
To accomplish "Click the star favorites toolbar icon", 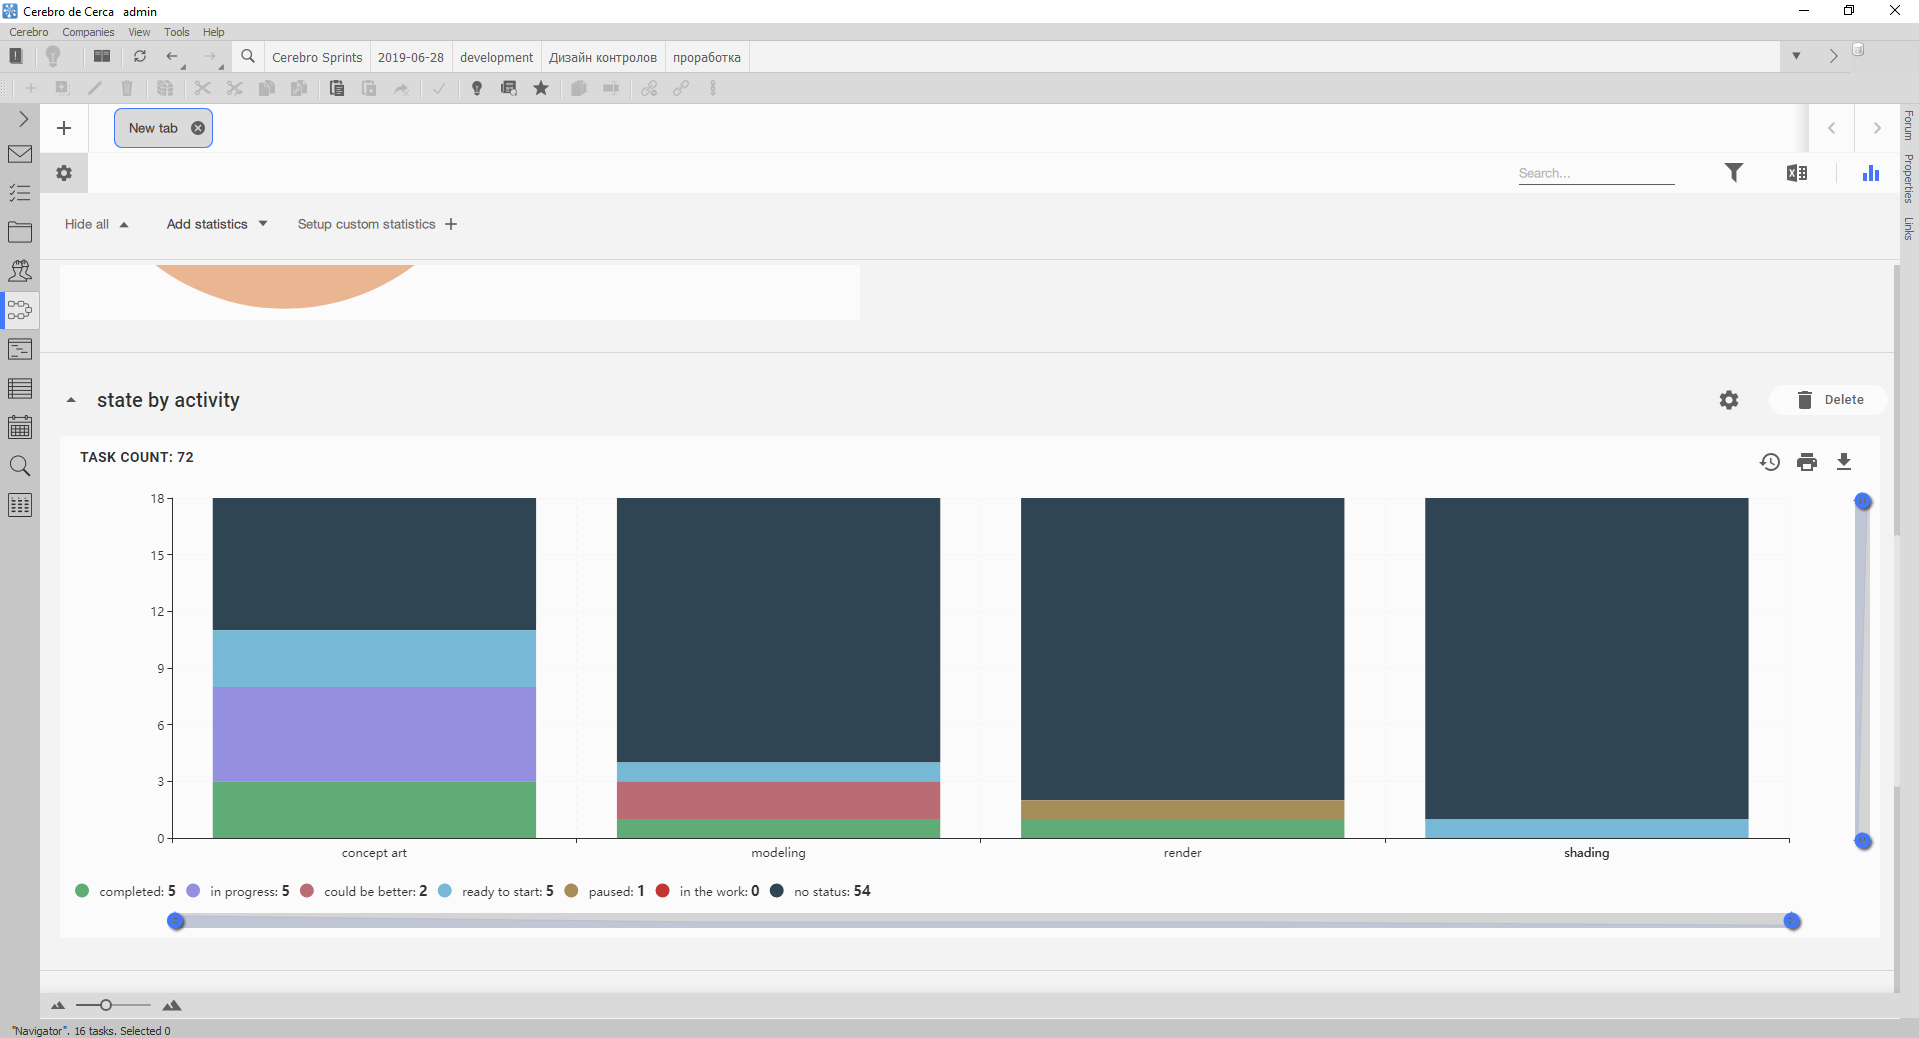I will click(541, 88).
